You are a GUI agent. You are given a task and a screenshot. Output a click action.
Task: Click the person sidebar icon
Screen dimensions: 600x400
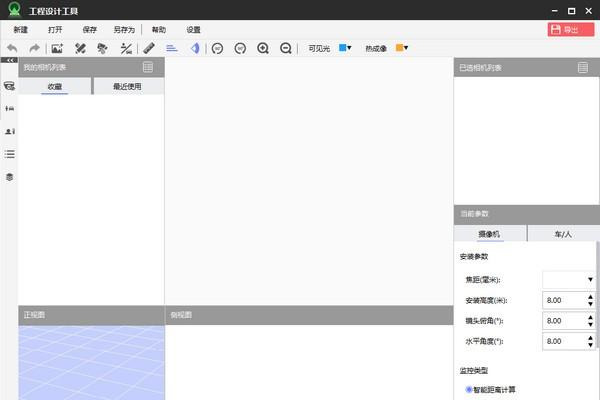tap(10, 132)
